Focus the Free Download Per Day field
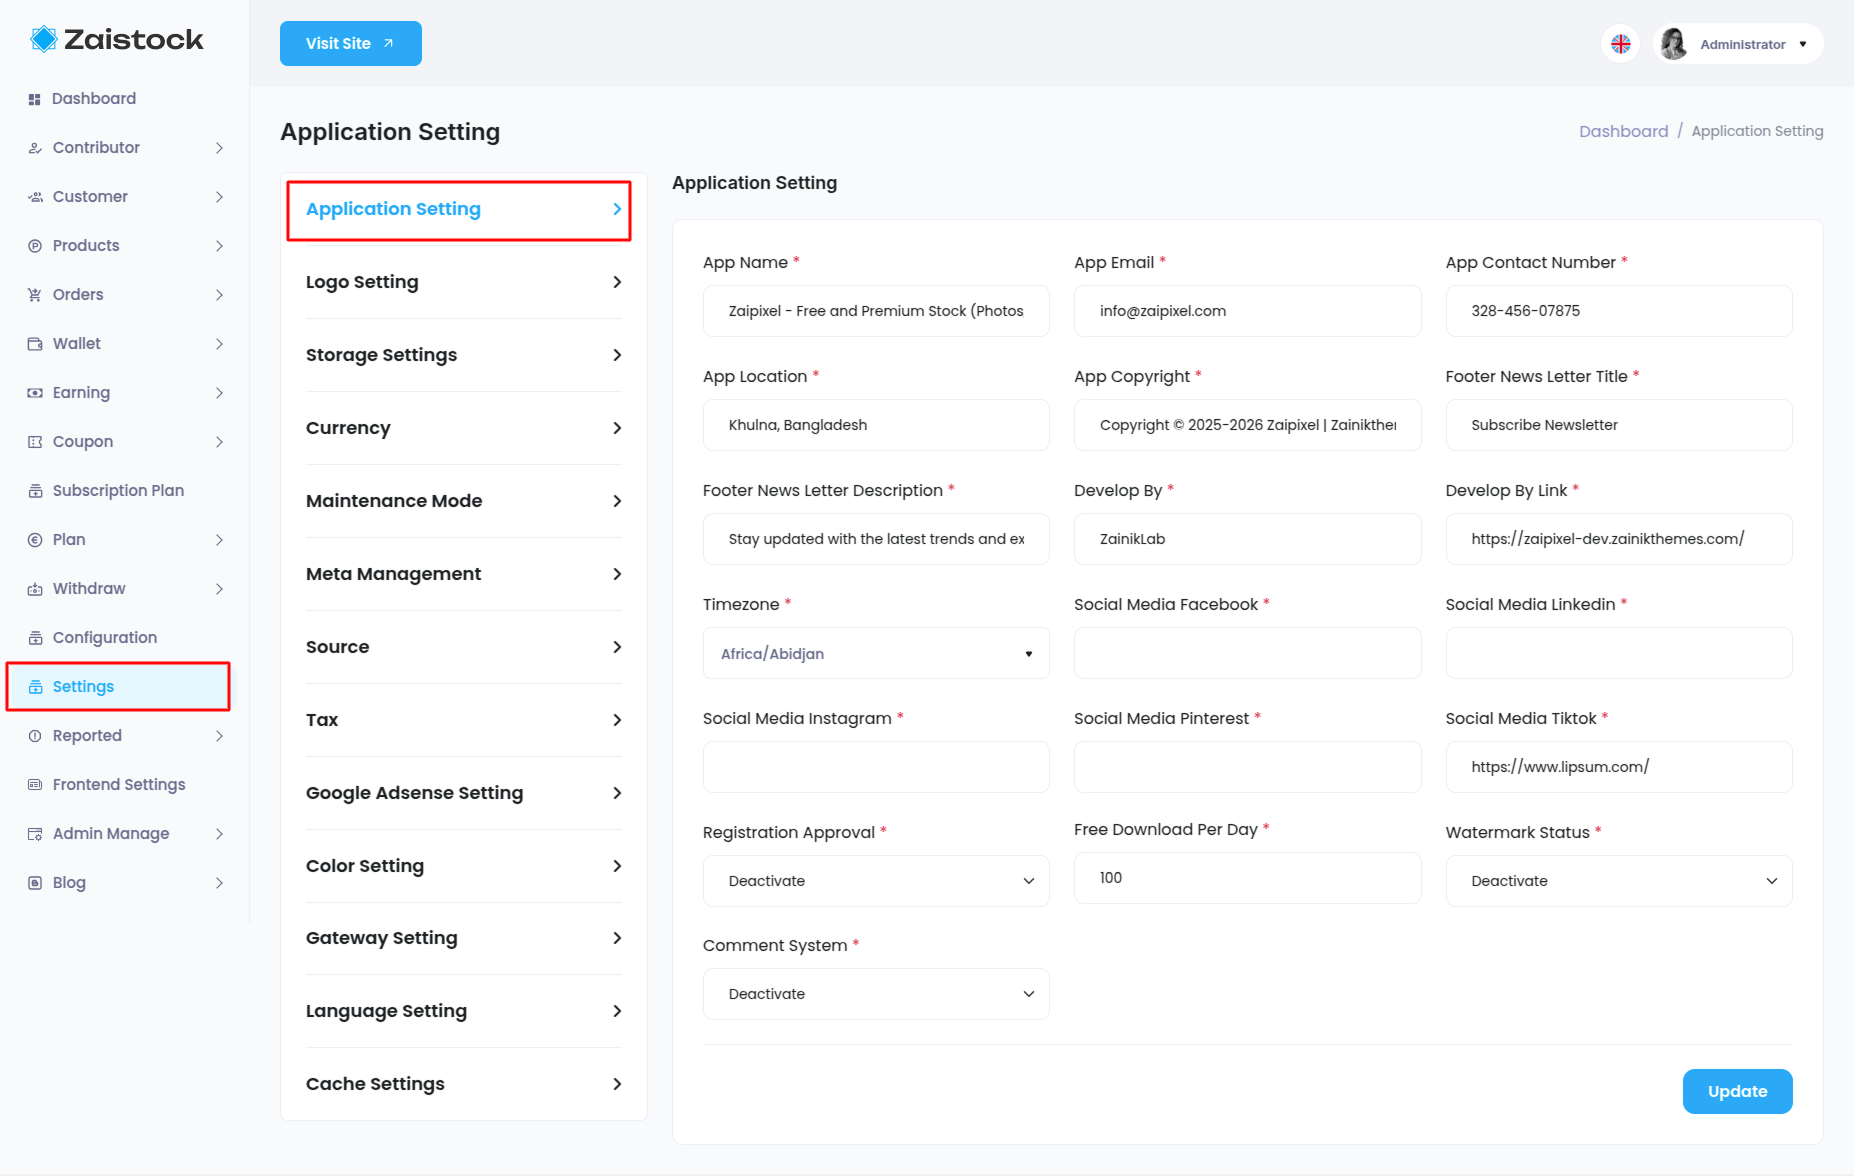This screenshot has height=1176, width=1854. click(1247, 878)
